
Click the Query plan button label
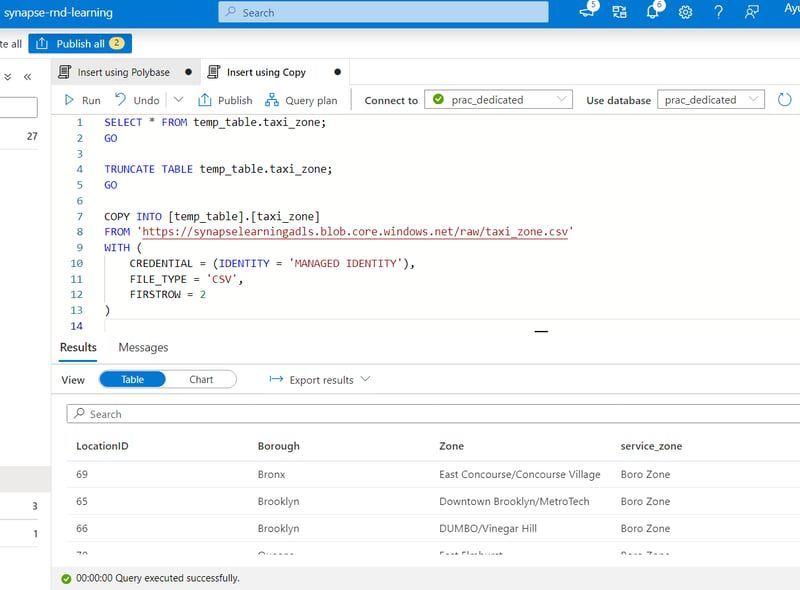point(311,101)
